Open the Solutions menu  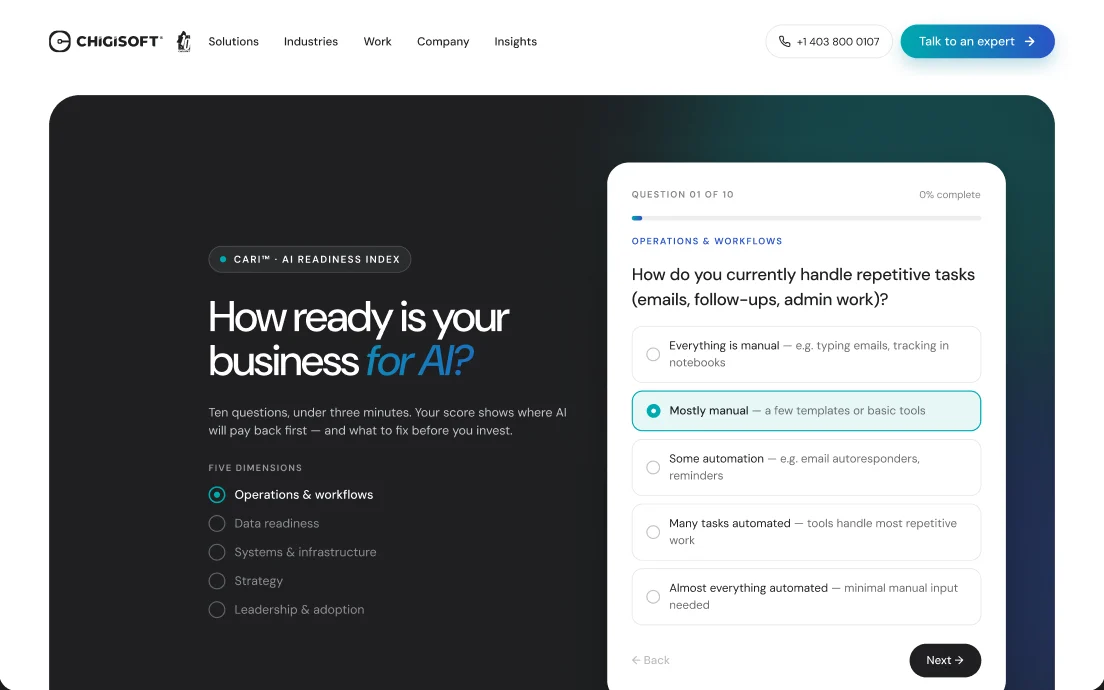coord(233,42)
